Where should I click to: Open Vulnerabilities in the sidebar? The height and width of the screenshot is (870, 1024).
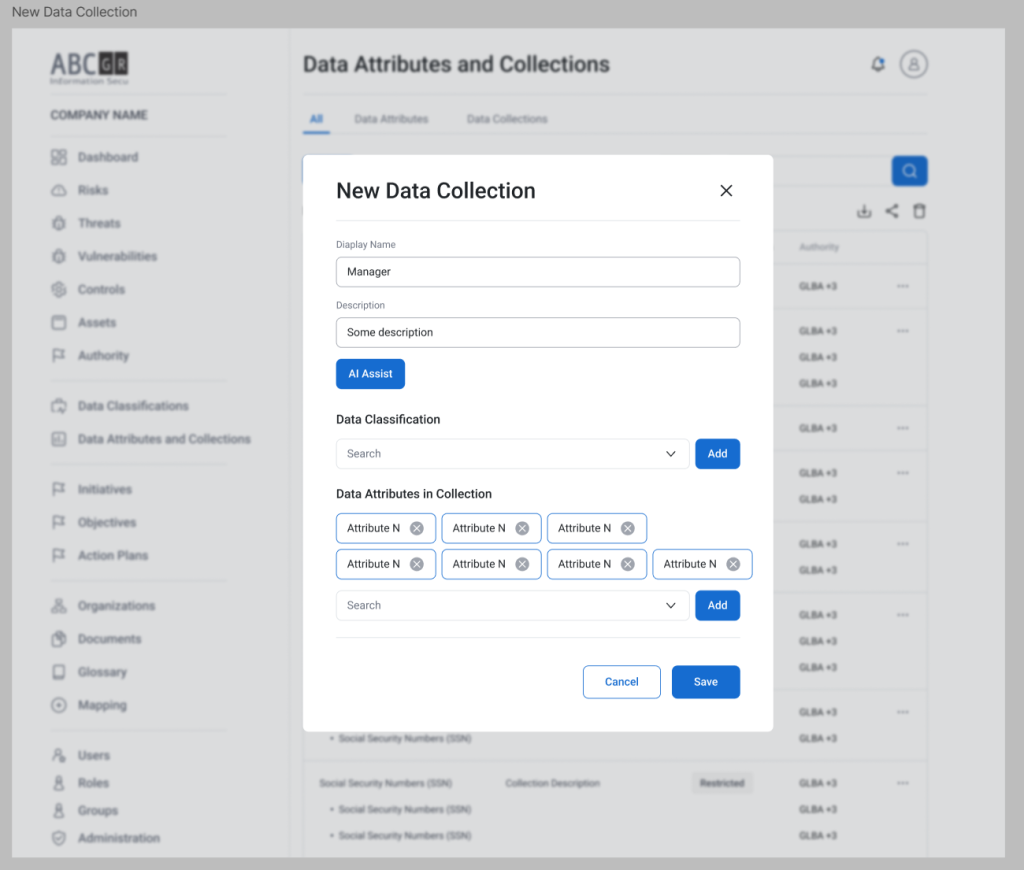117,256
